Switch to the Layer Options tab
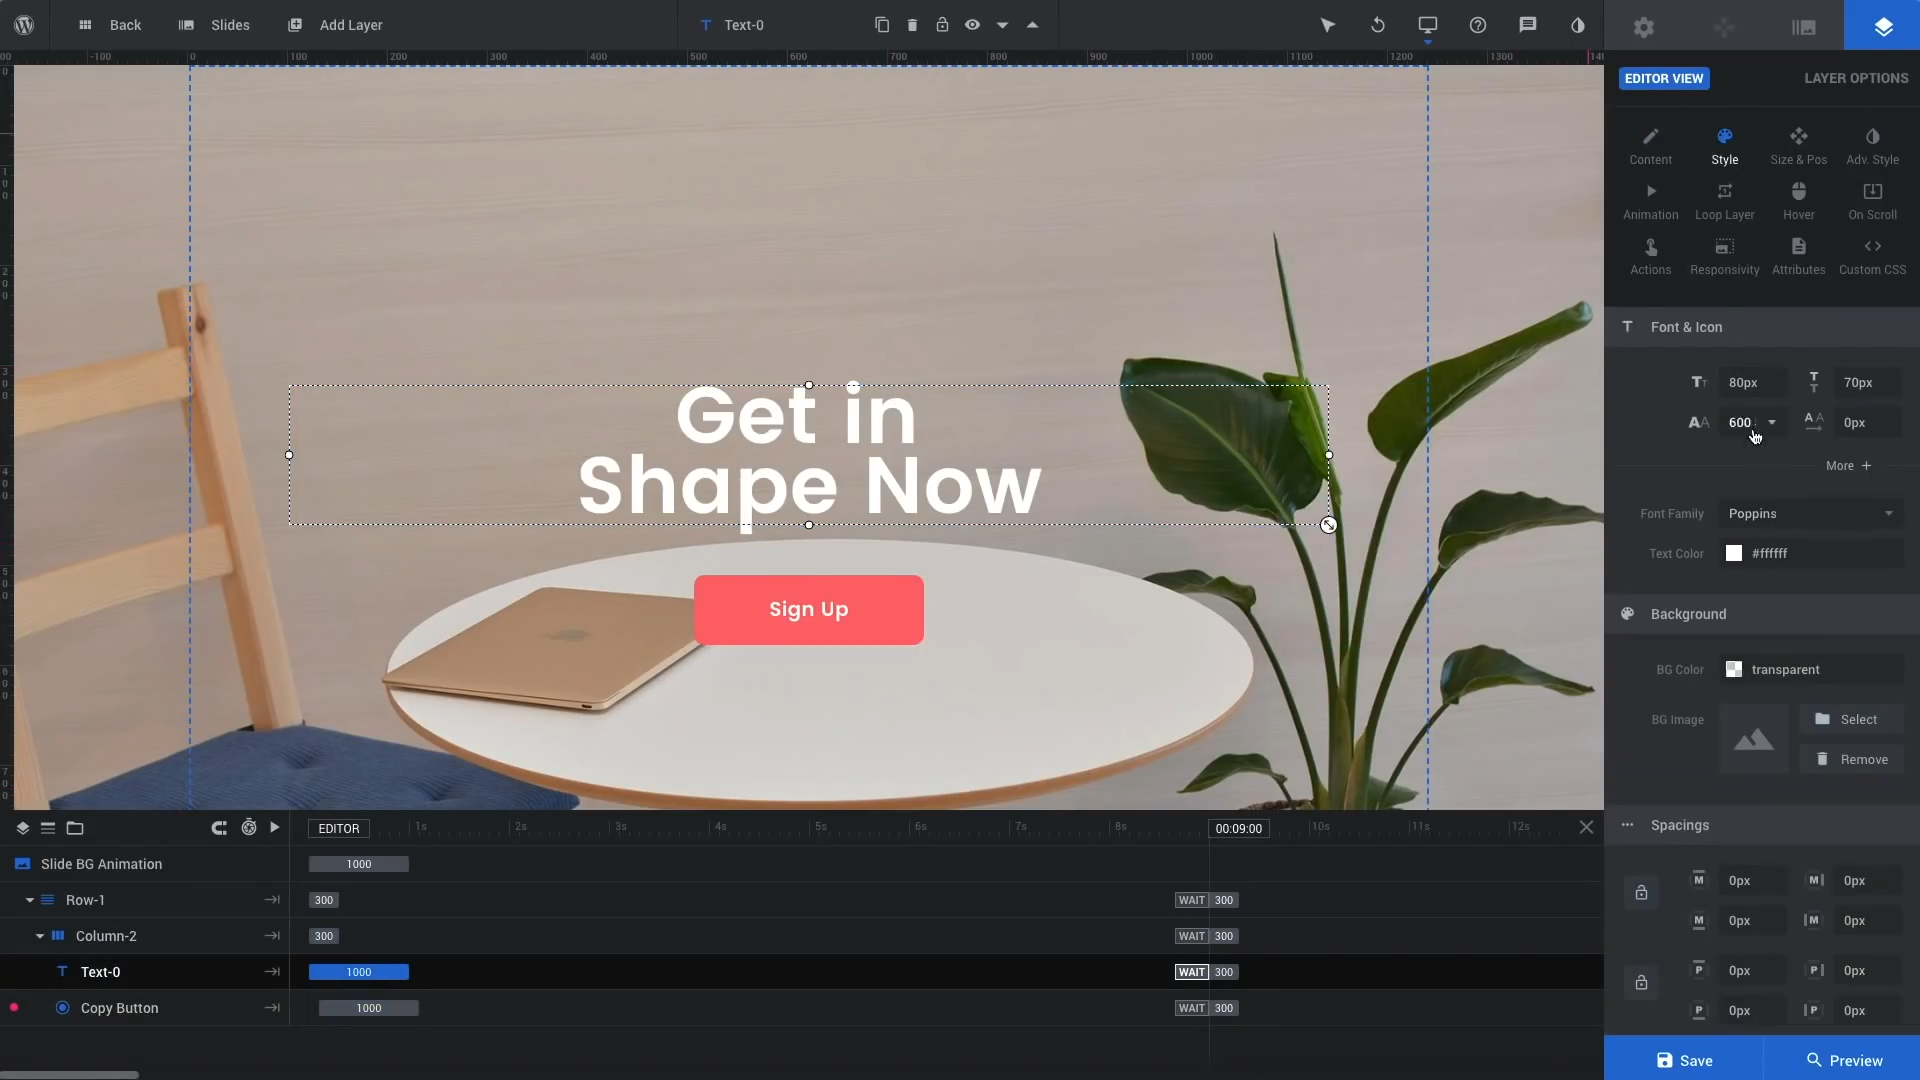 pyautogui.click(x=1857, y=78)
